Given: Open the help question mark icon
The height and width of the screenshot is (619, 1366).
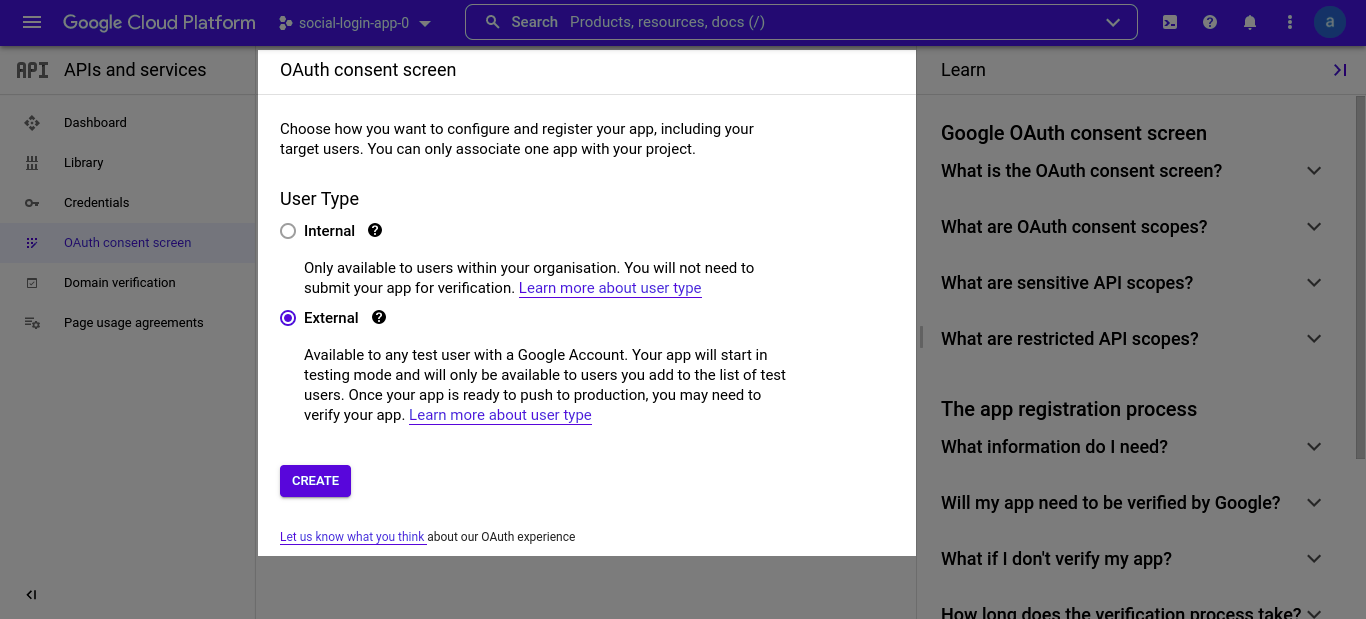Looking at the screenshot, I should tap(1210, 22).
